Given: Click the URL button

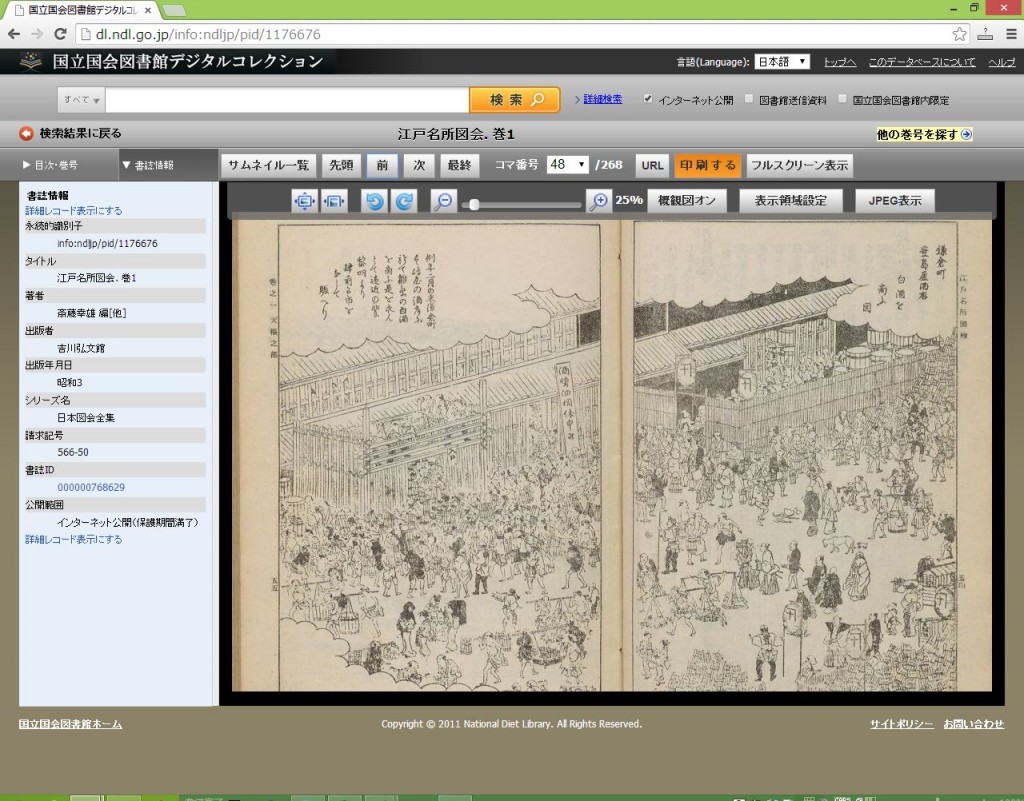Looking at the screenshot, I should point(652,165).
